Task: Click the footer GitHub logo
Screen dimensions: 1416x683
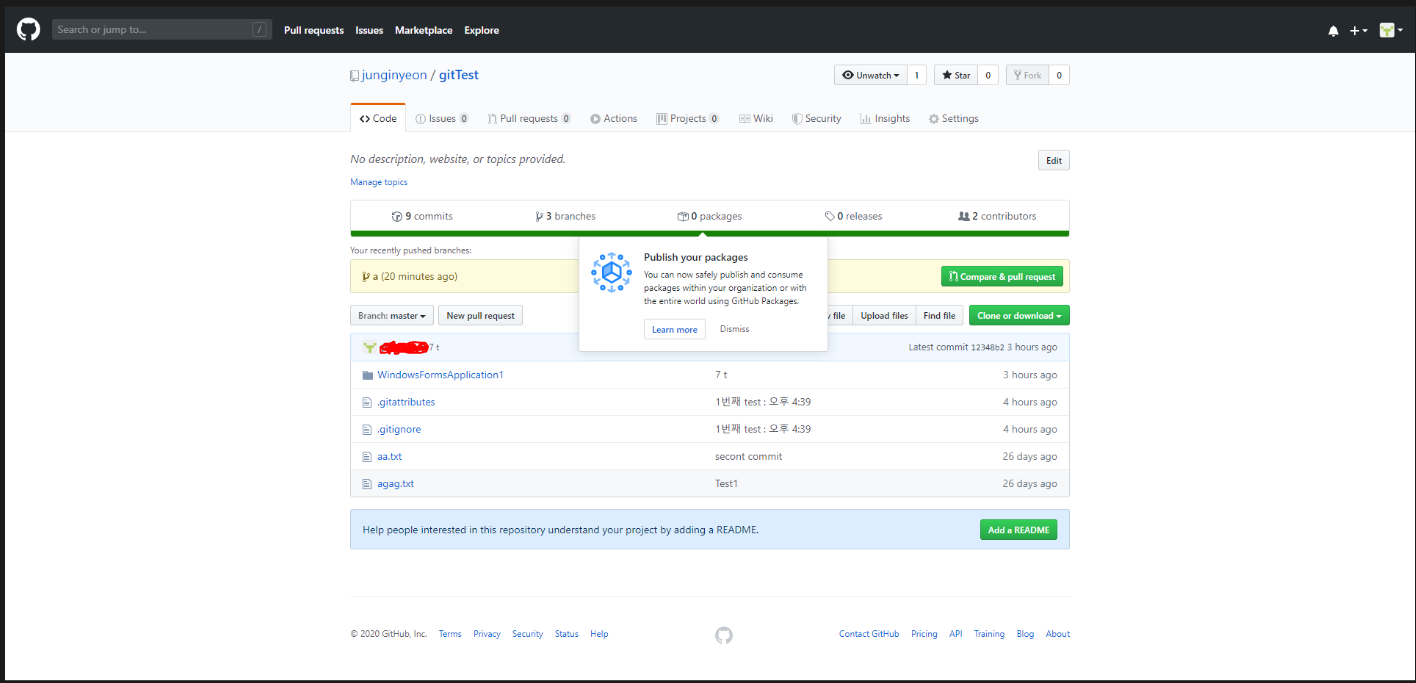Action: (724, 635)
